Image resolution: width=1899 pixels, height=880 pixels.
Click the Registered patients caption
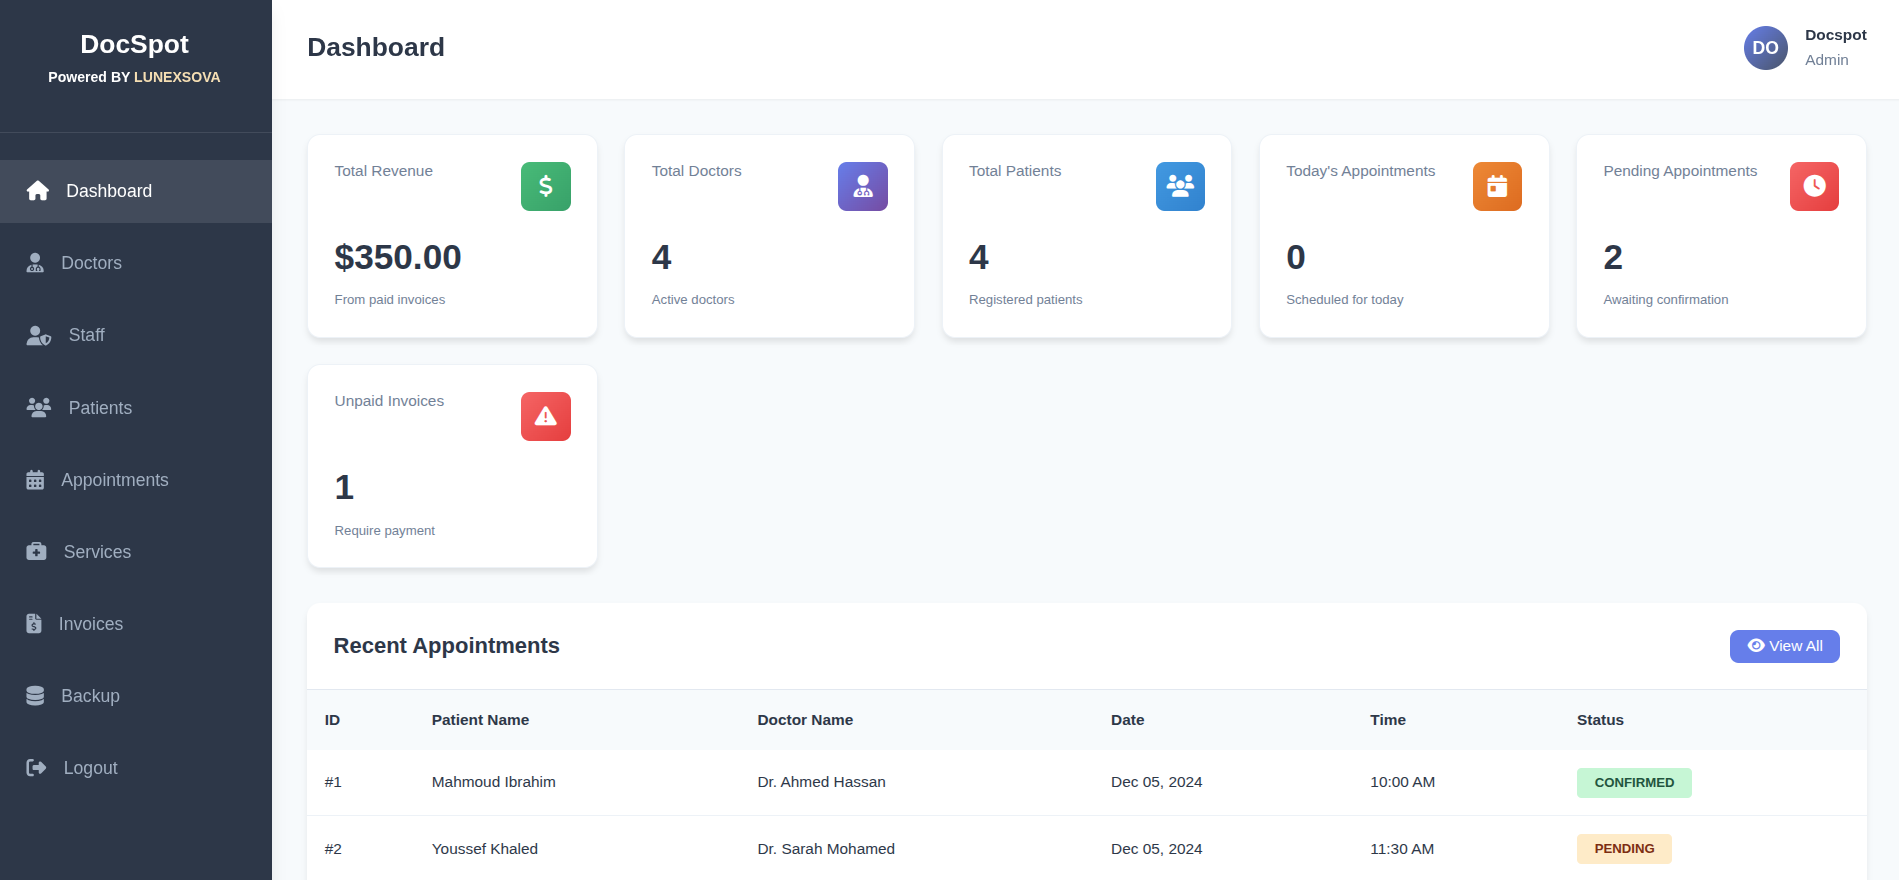(x=1025, y=300)
